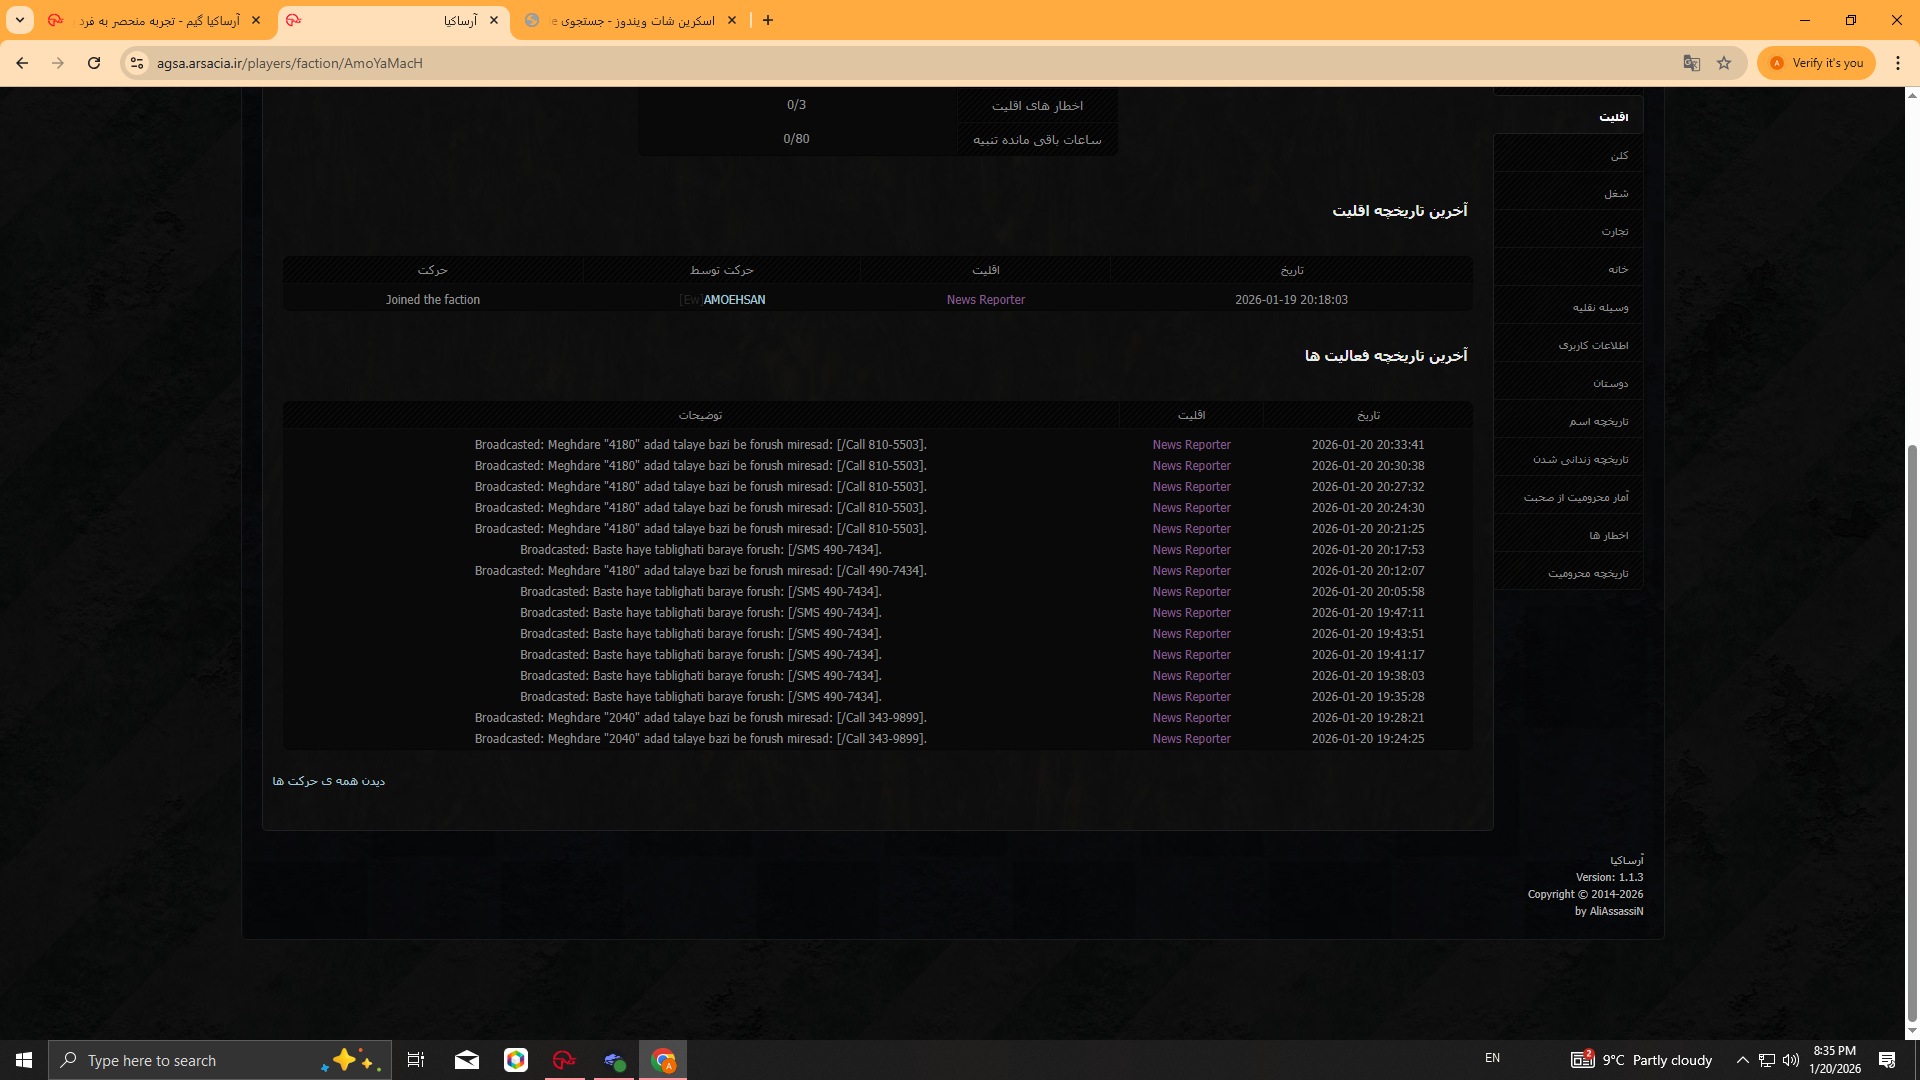
Task: Click the AMOEHSAN player link
Action: point(734,300)
